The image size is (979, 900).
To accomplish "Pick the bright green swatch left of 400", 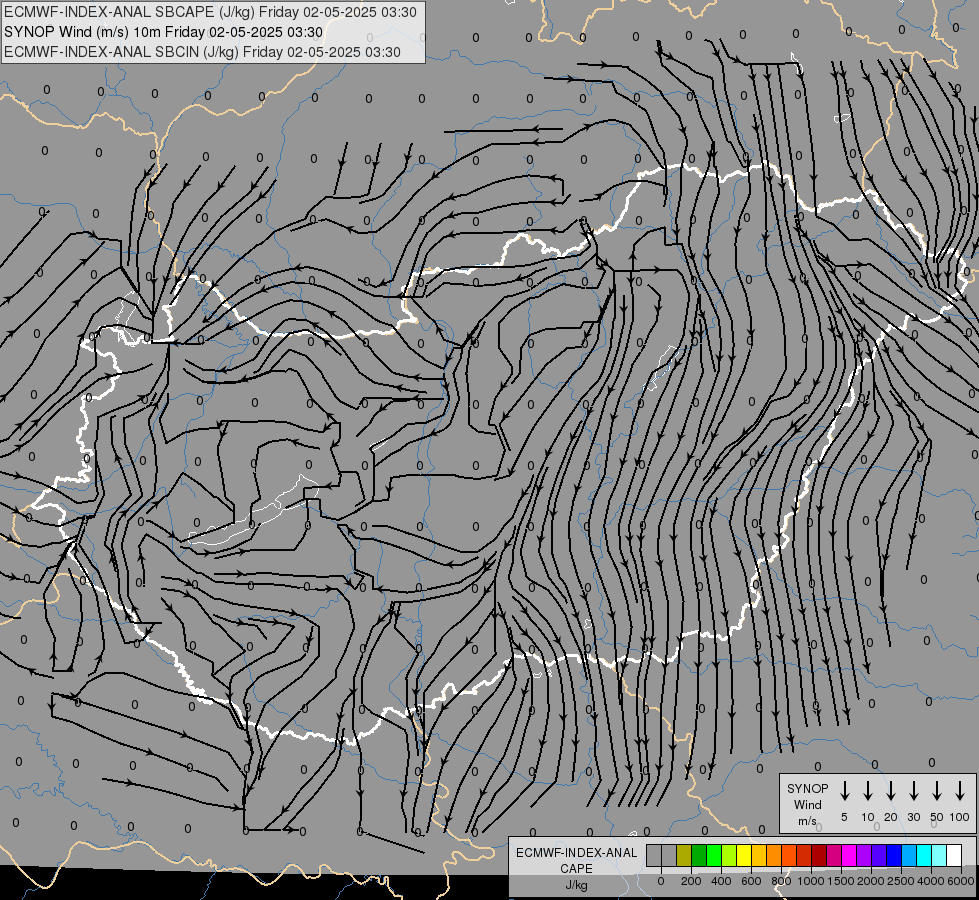I will coord(714,855).
